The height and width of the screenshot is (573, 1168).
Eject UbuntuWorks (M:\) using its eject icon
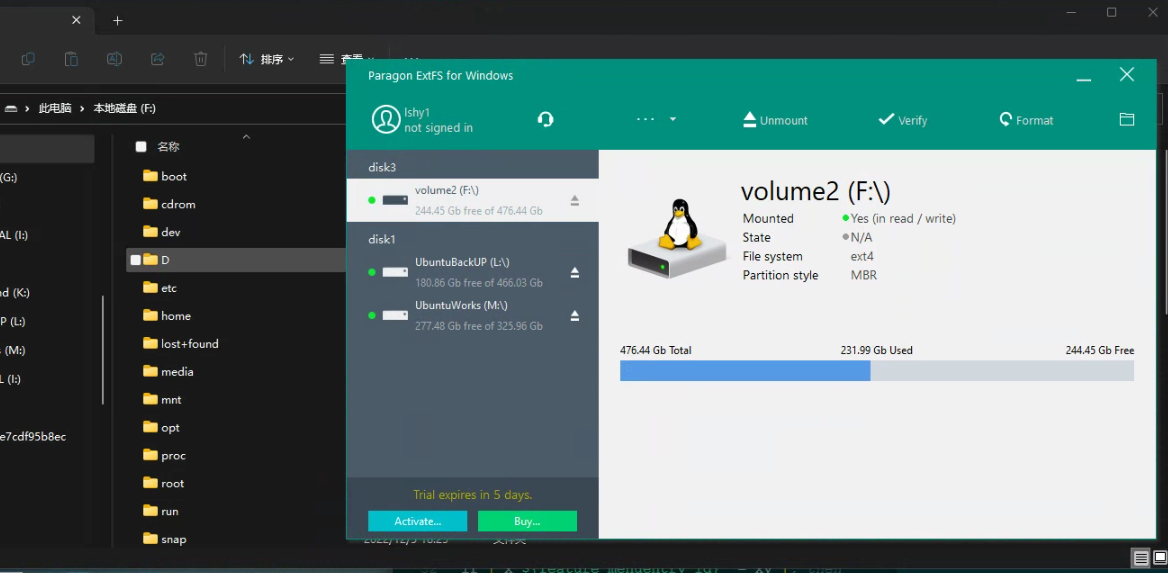pos(574,316)
